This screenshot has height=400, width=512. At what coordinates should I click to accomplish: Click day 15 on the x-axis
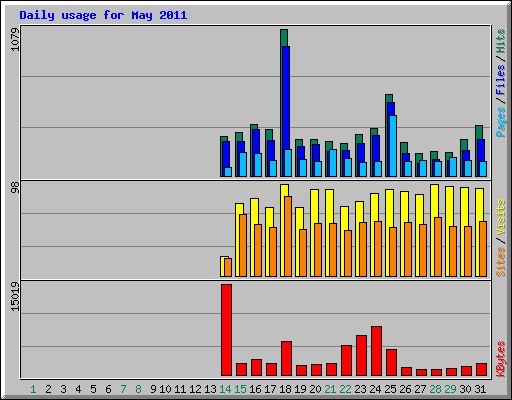(x=240, y=389)
